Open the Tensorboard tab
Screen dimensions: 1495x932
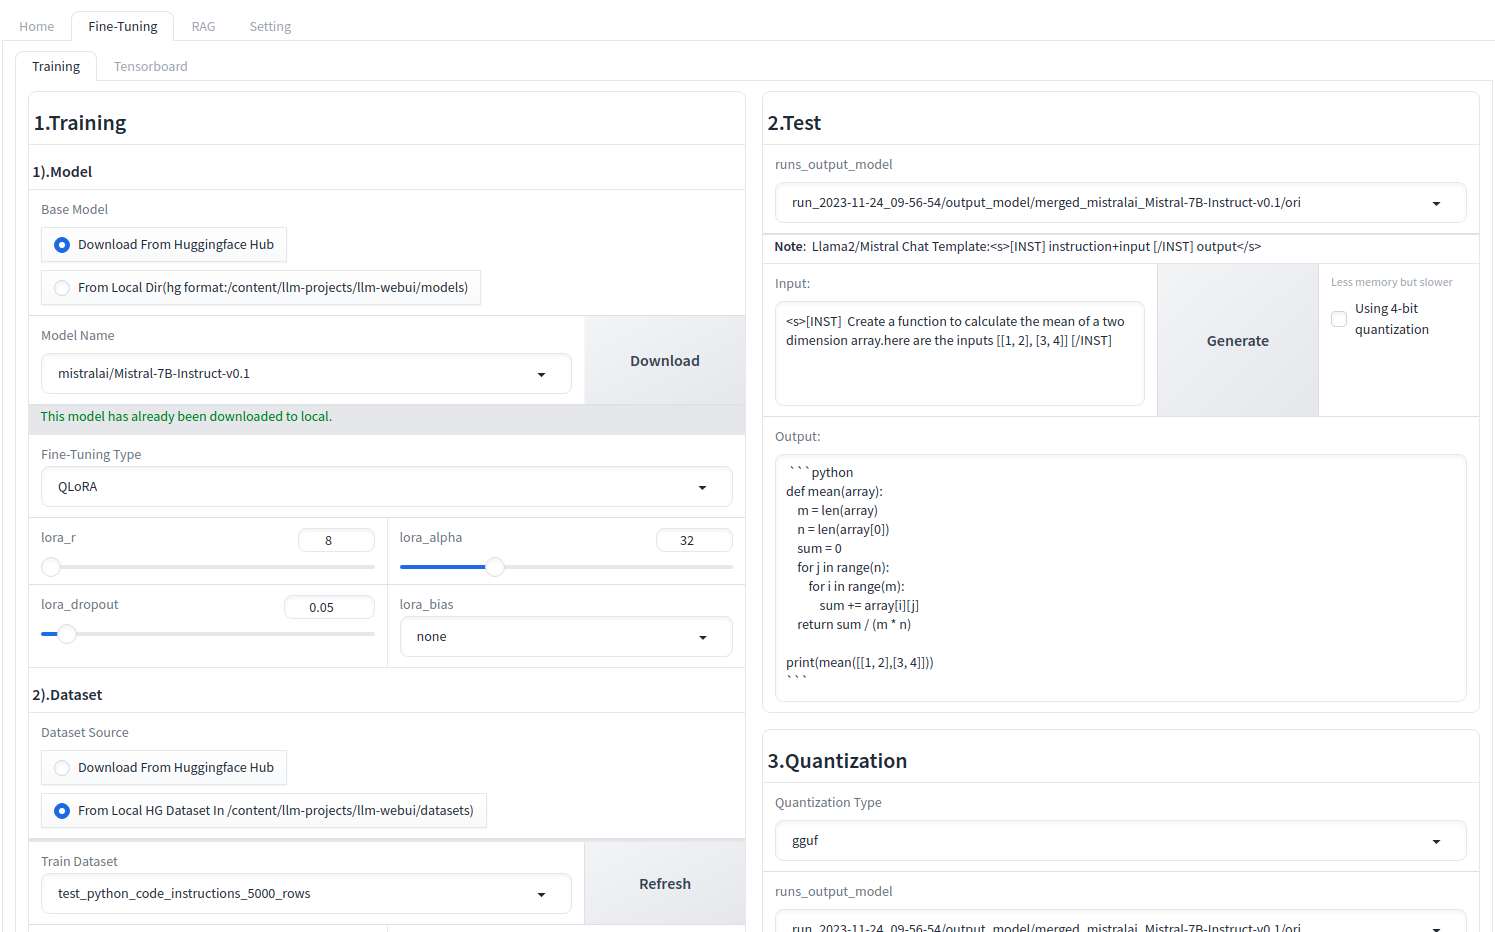pyautogui.click(x=150, y=67)
